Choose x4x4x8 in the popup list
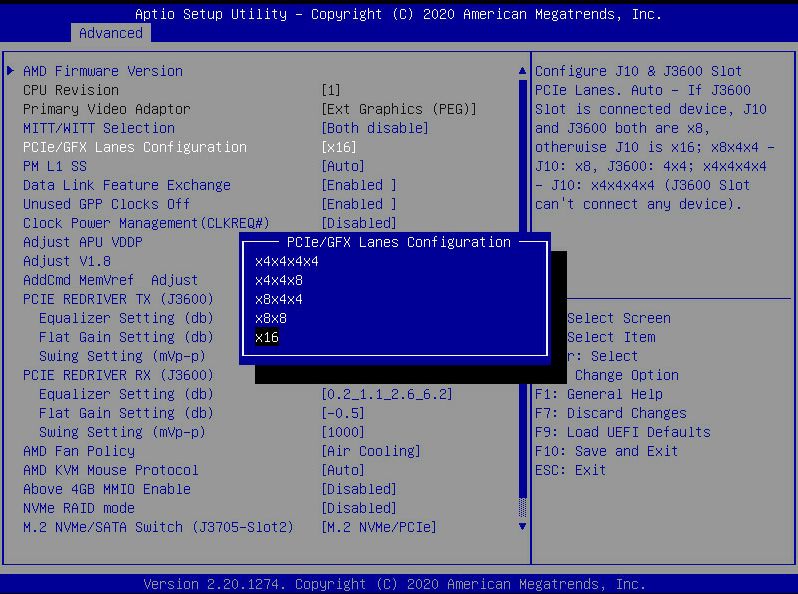Screen dimensions: 798x594 click(x=278, y=280)
